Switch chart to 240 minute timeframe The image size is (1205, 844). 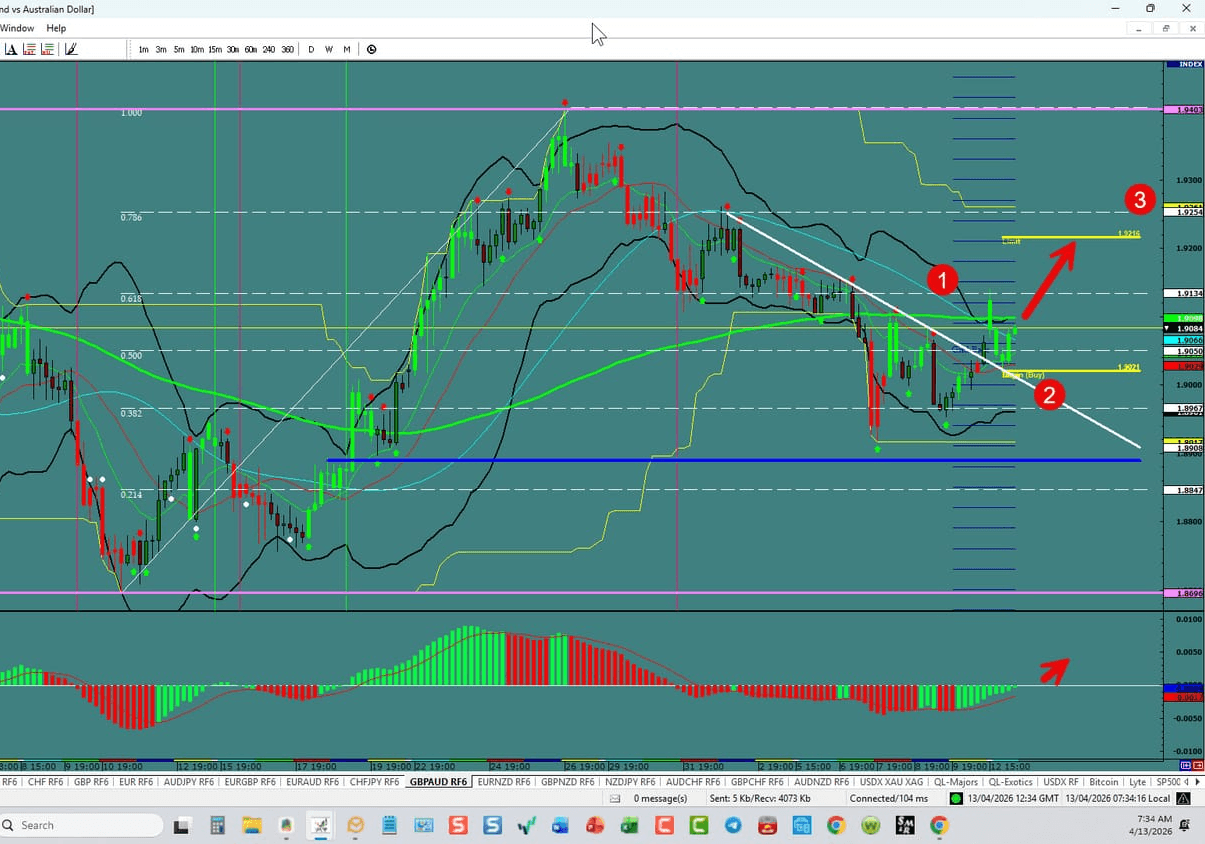coord(269,49)
